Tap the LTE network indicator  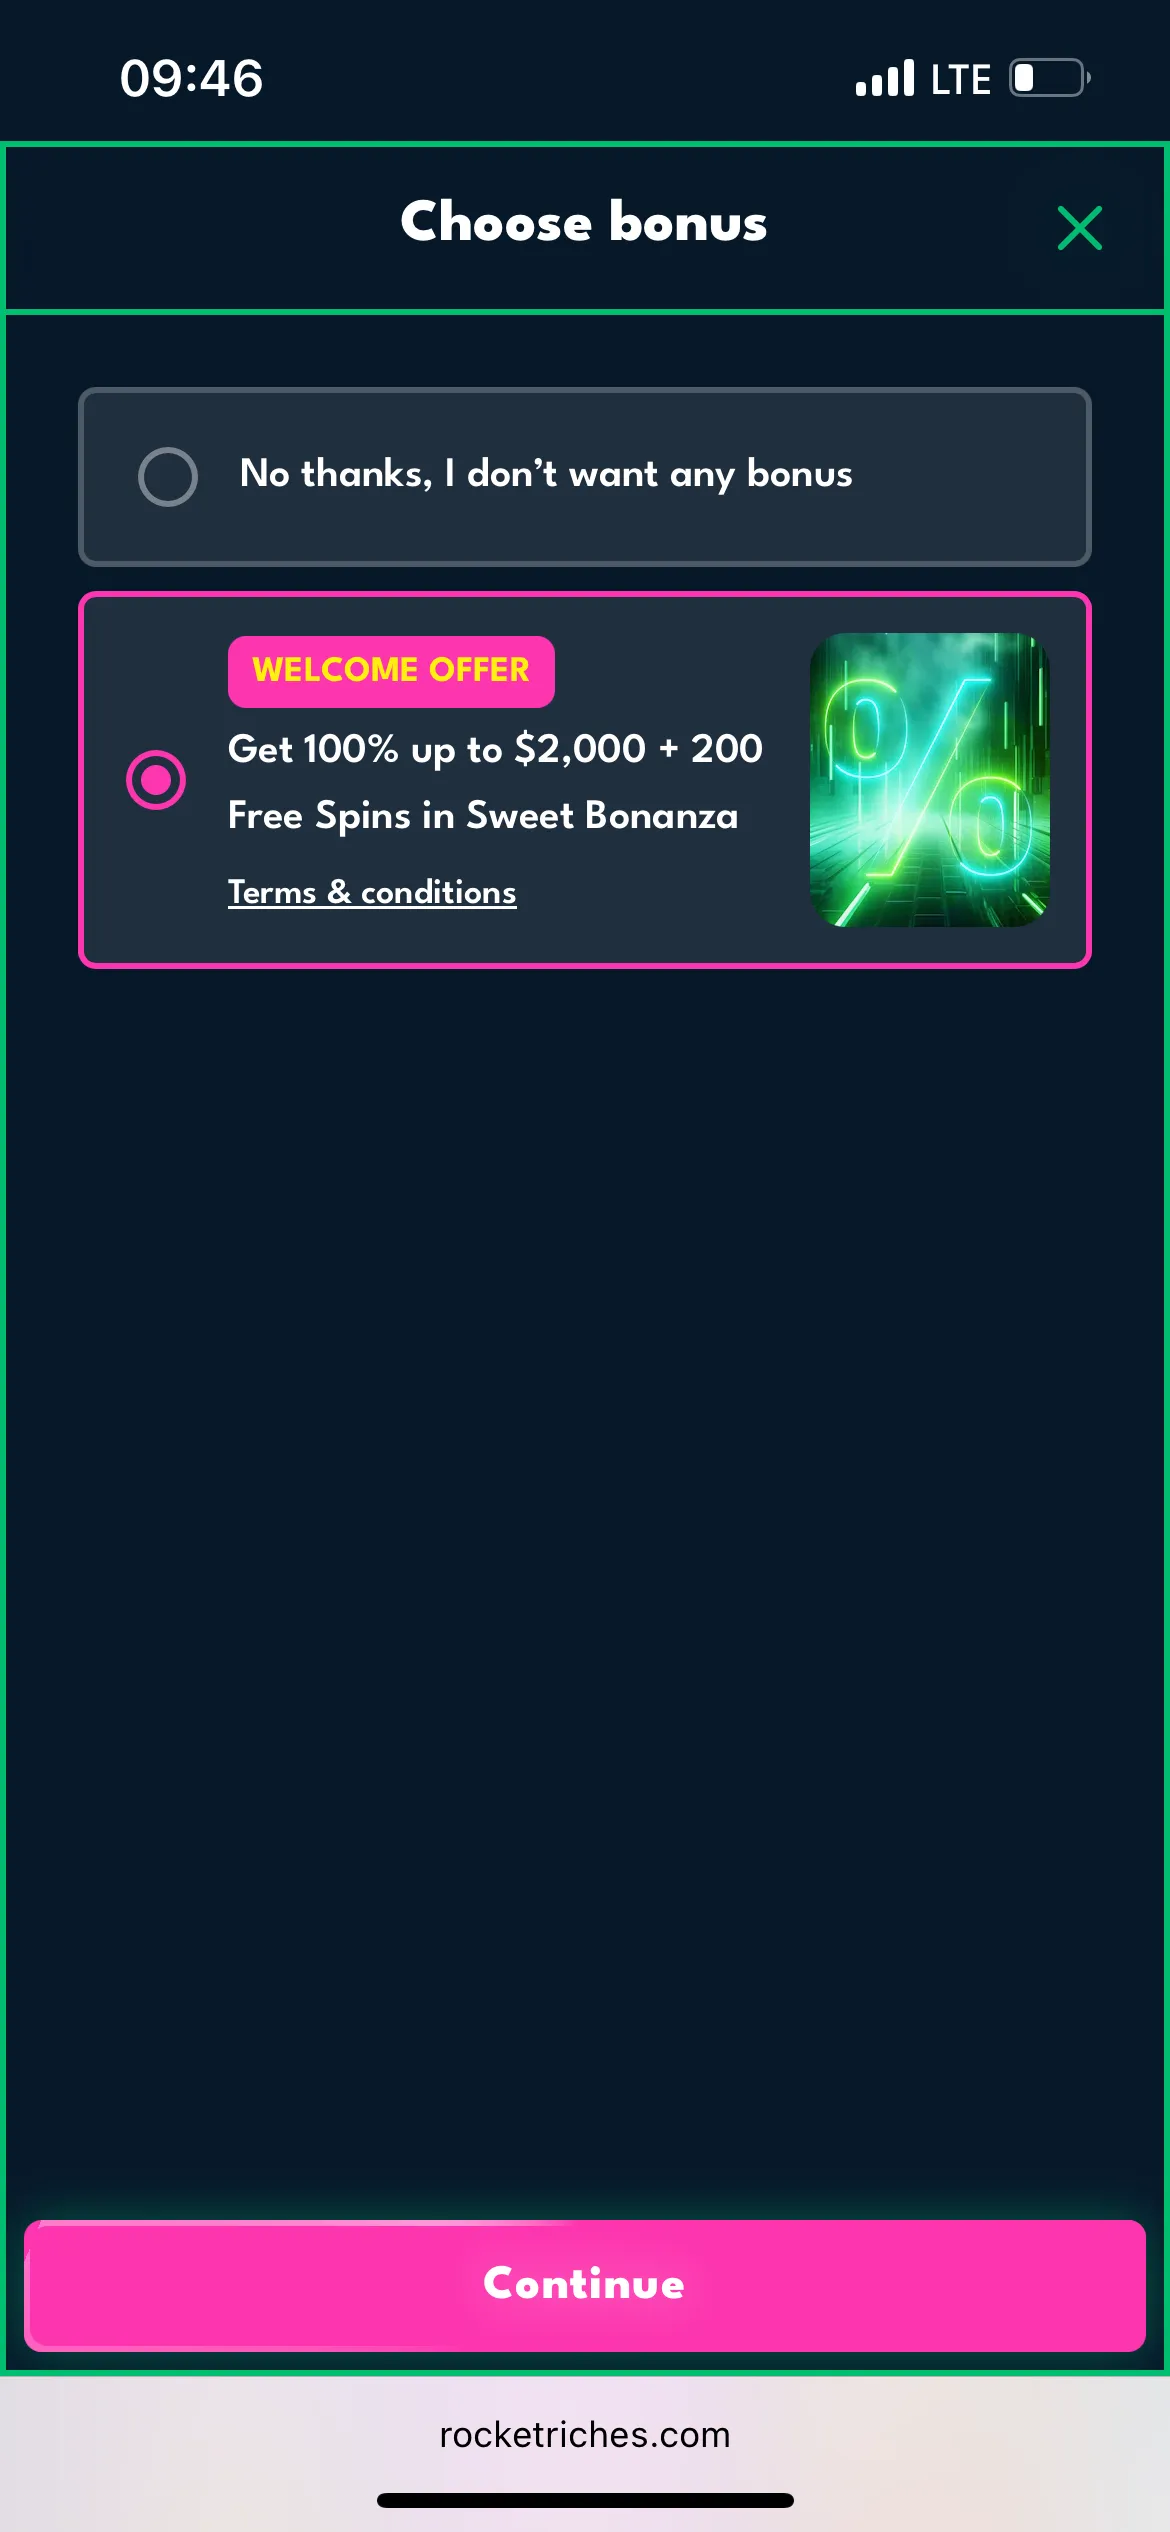[x=961, y=79]
